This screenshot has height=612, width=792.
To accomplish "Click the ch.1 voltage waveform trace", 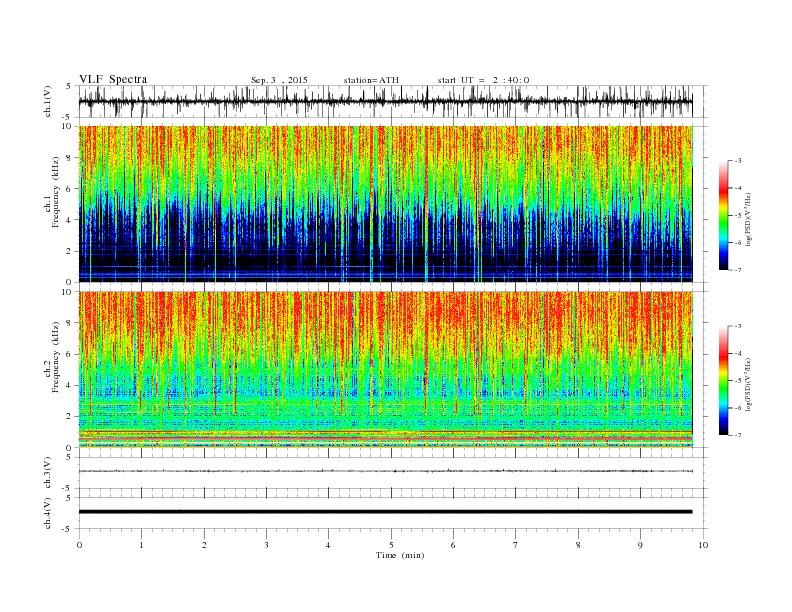I will coord(385,101).
